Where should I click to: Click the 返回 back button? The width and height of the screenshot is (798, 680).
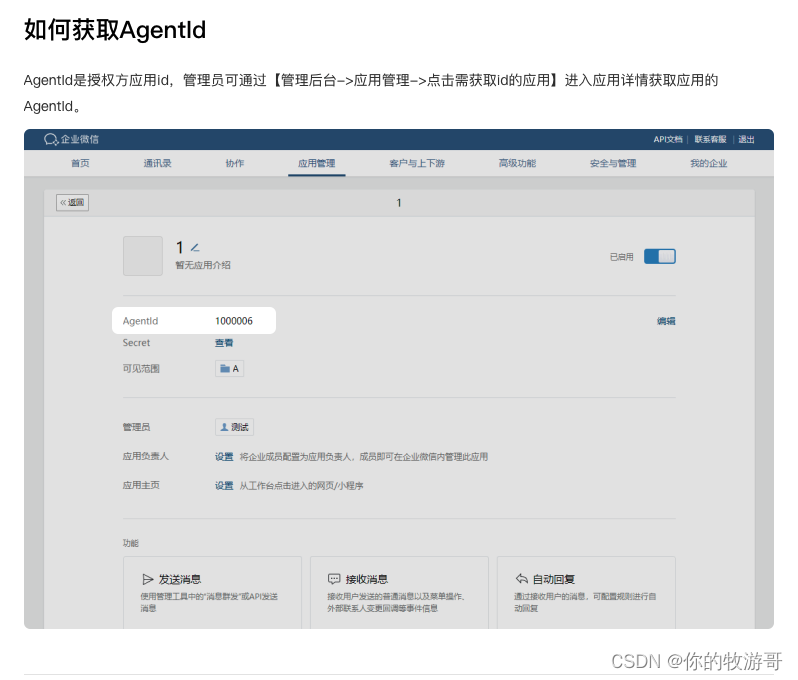[x=72, y=203]
